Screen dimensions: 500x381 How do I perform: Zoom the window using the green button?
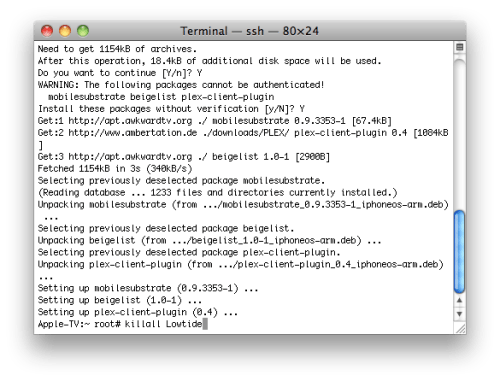(83, 31)
